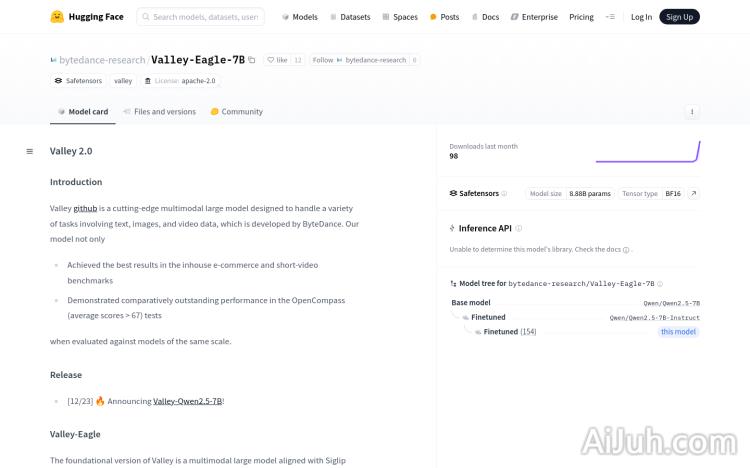Open the Qwen/Qwen2.5-7B base model link
The image size is (750, 468).
(672, 303)
